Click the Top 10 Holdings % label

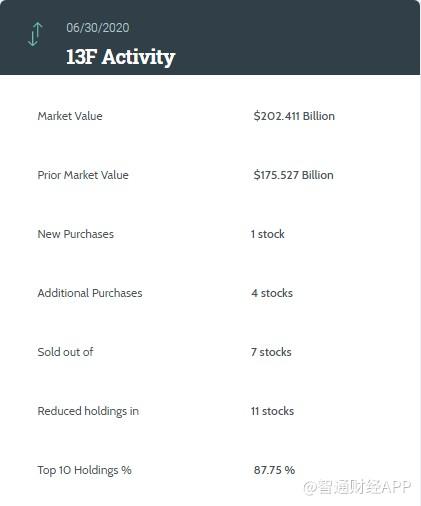pyautogui.click(x=85, y=470)
